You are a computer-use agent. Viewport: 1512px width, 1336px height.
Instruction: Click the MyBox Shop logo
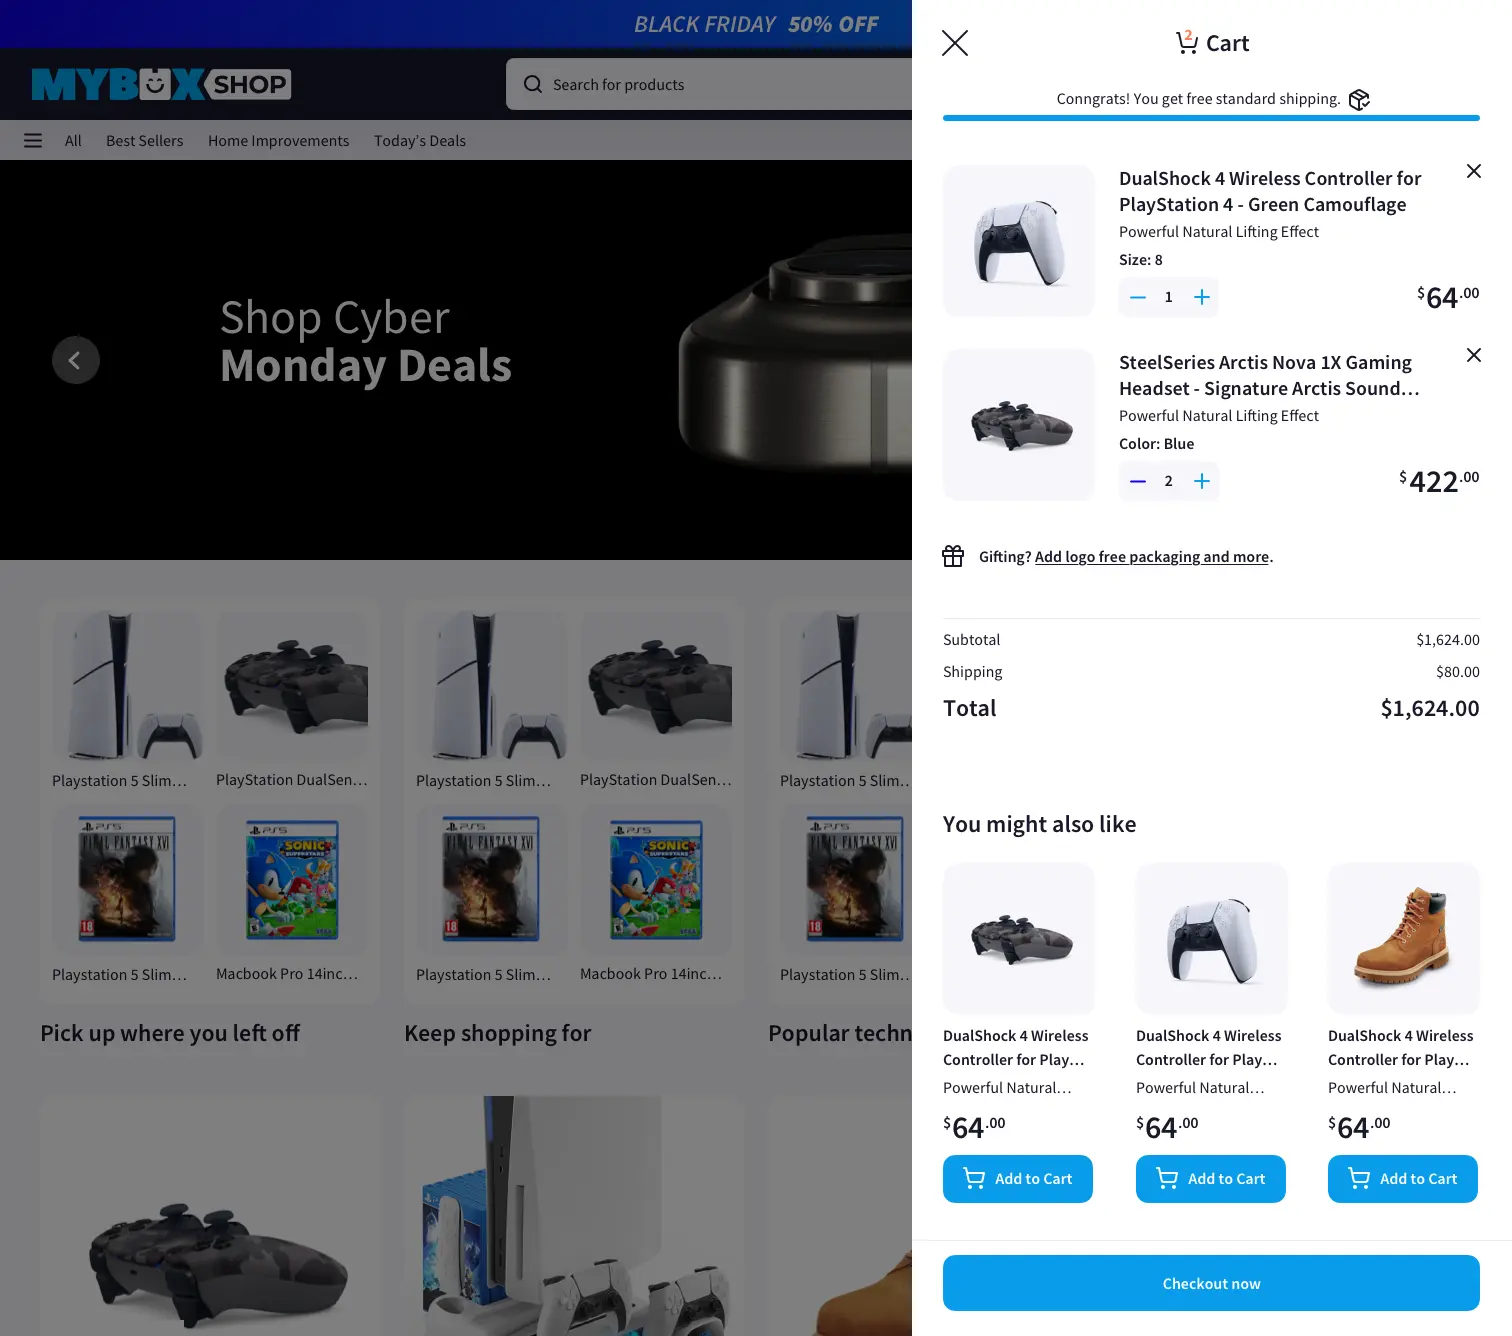tap(161, 84)
